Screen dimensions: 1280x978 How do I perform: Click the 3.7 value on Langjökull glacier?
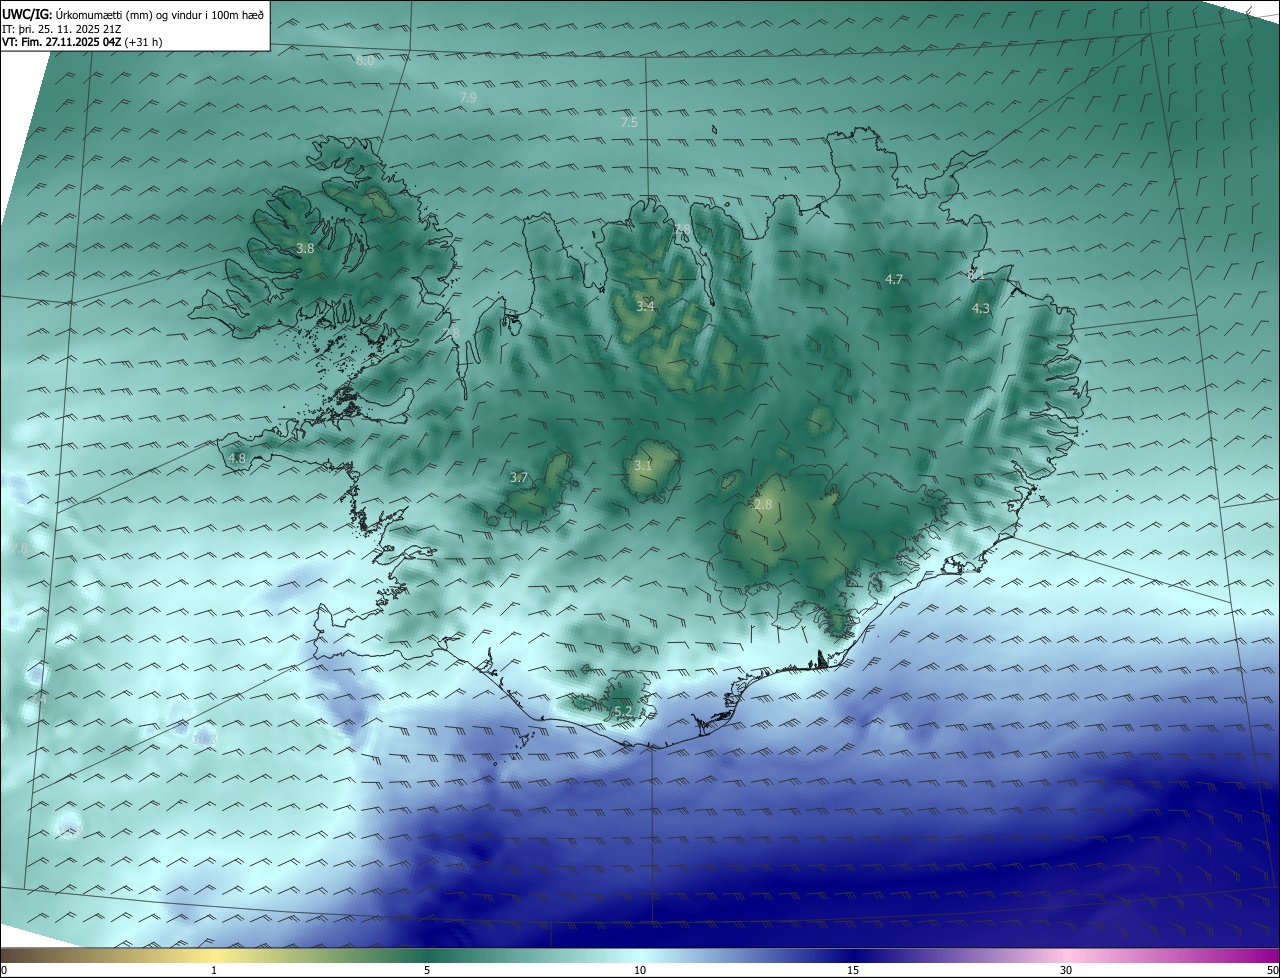coord(518,478)
